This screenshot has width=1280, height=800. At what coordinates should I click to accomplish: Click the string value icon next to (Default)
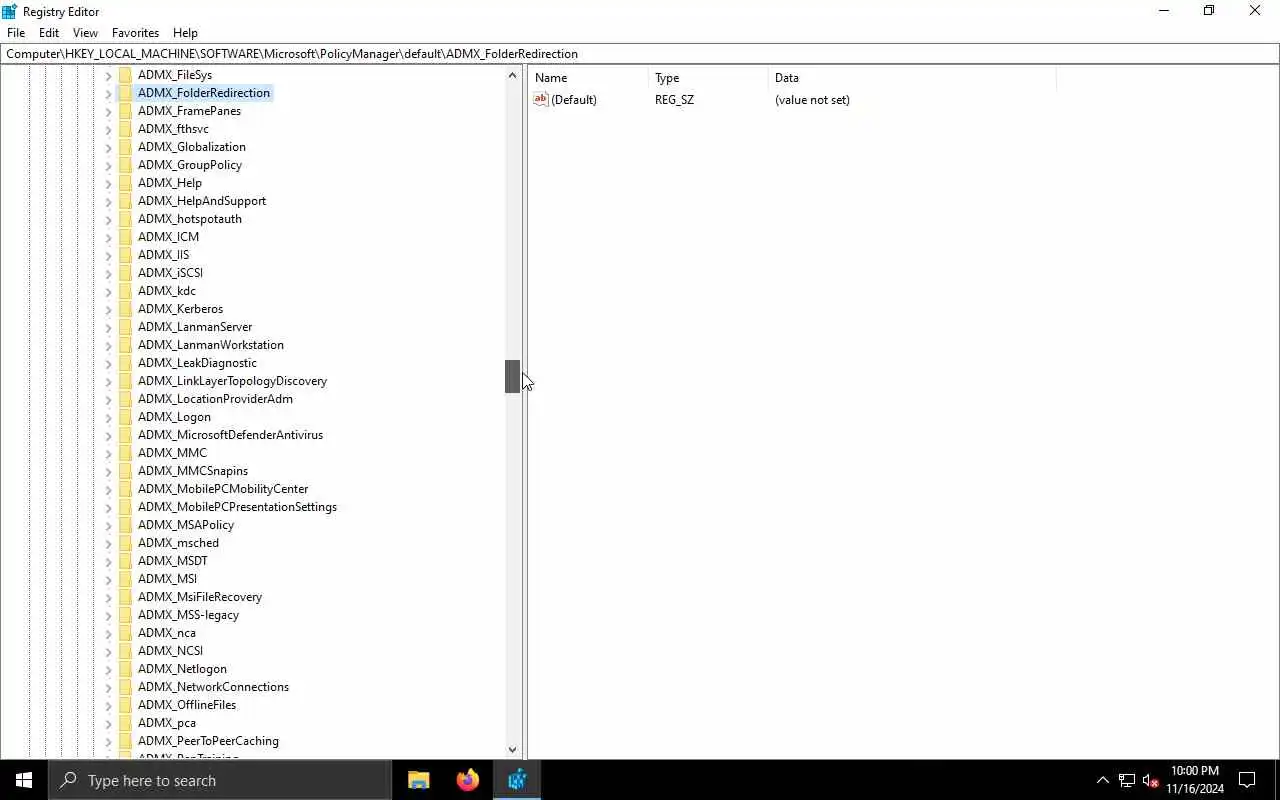pos(541,99)
